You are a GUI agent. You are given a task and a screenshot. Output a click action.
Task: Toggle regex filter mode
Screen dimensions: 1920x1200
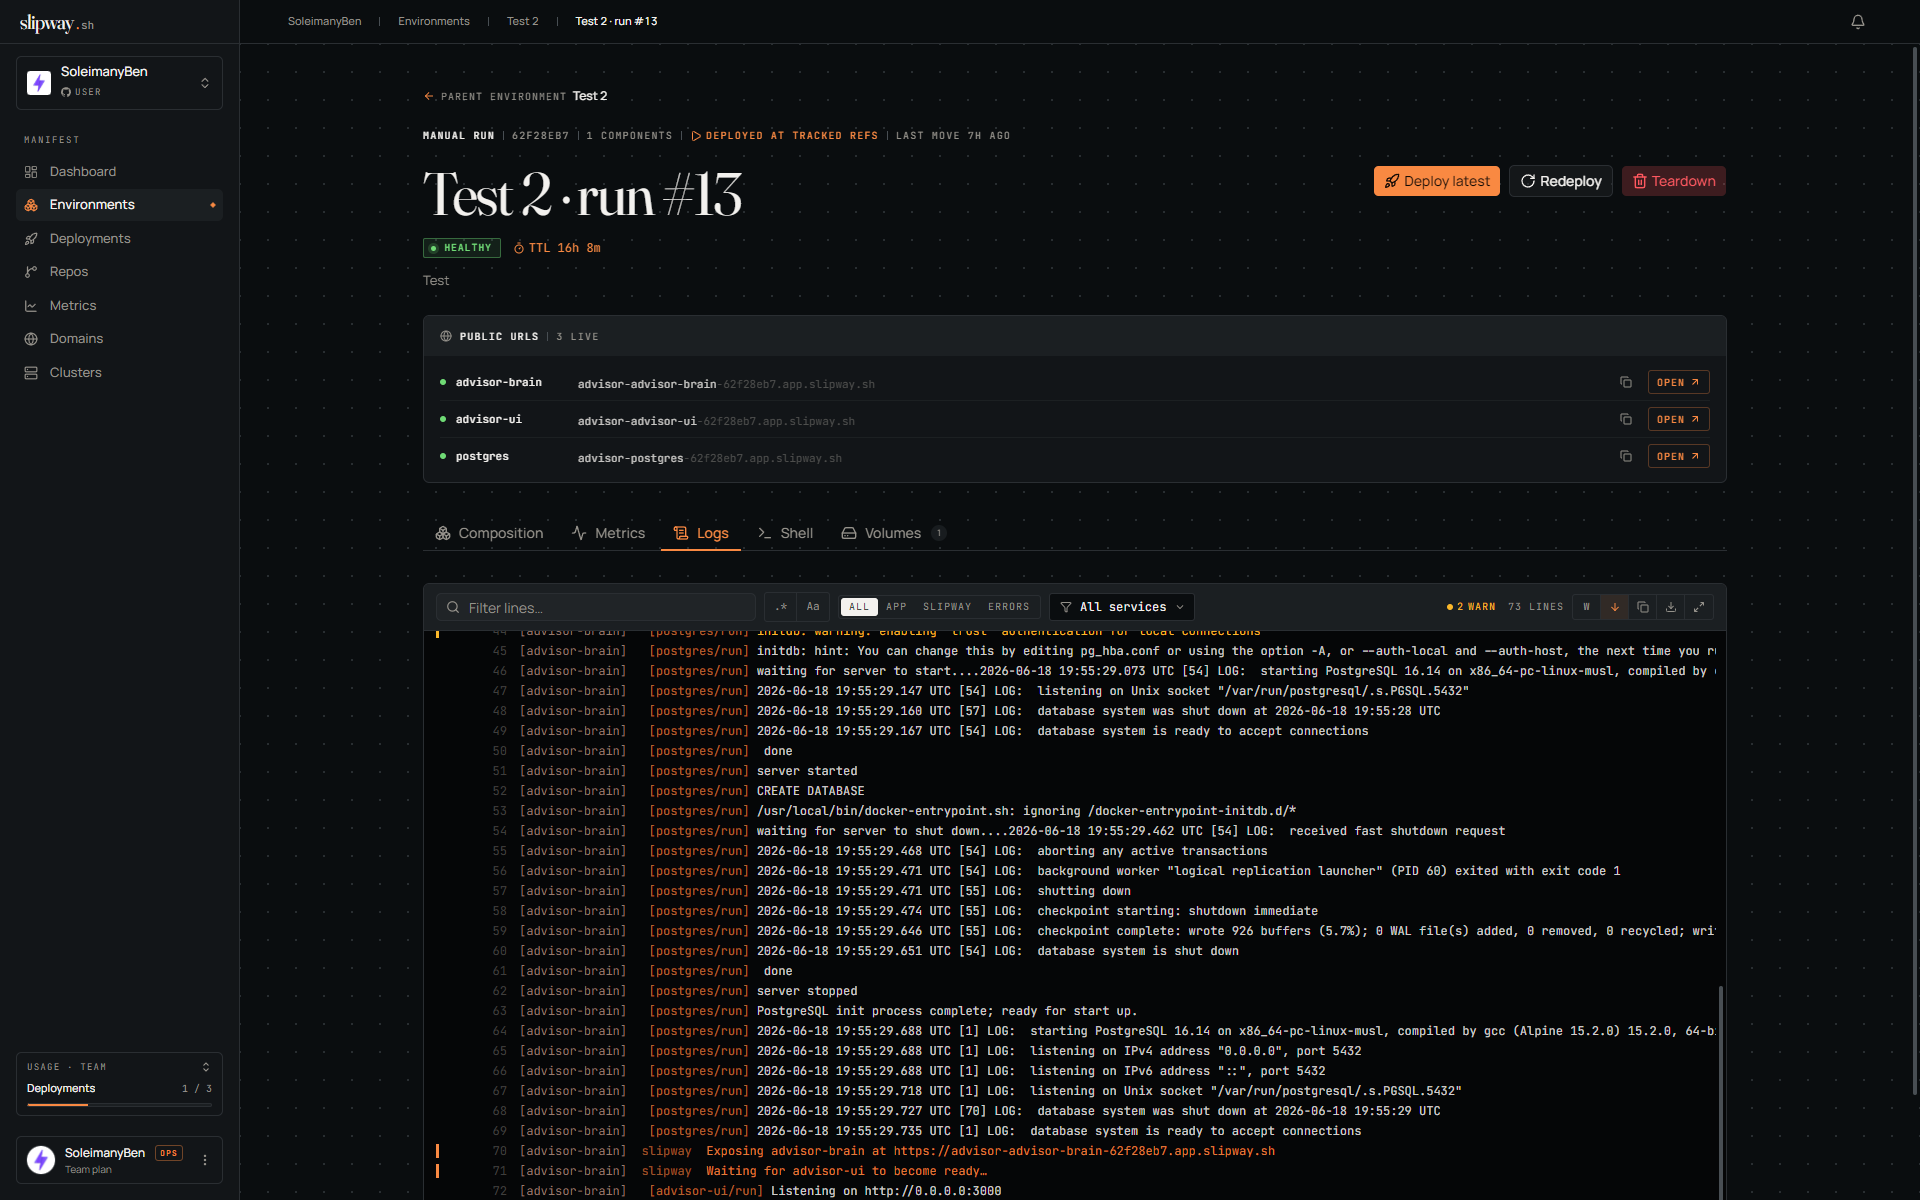781,607
